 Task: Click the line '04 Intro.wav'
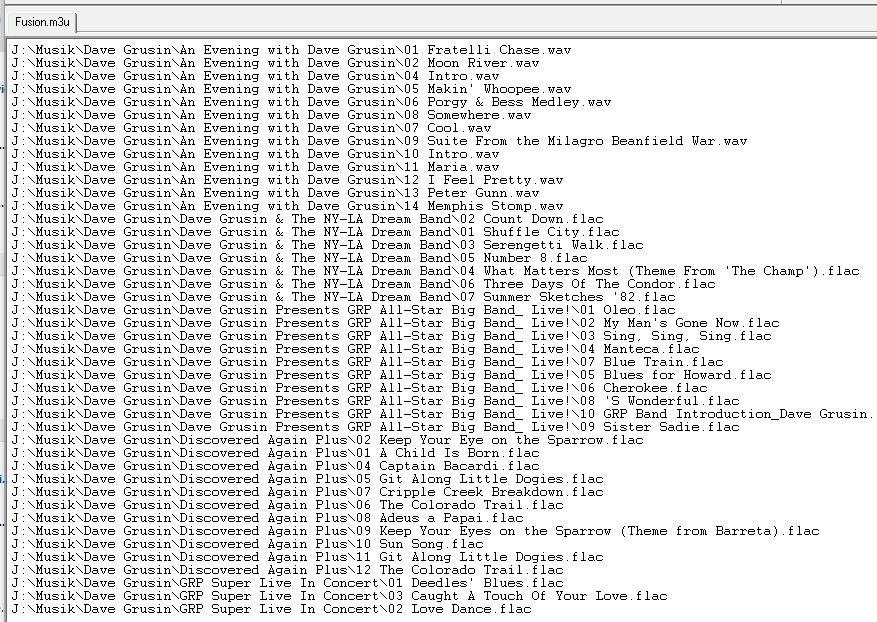pos(255,76)
